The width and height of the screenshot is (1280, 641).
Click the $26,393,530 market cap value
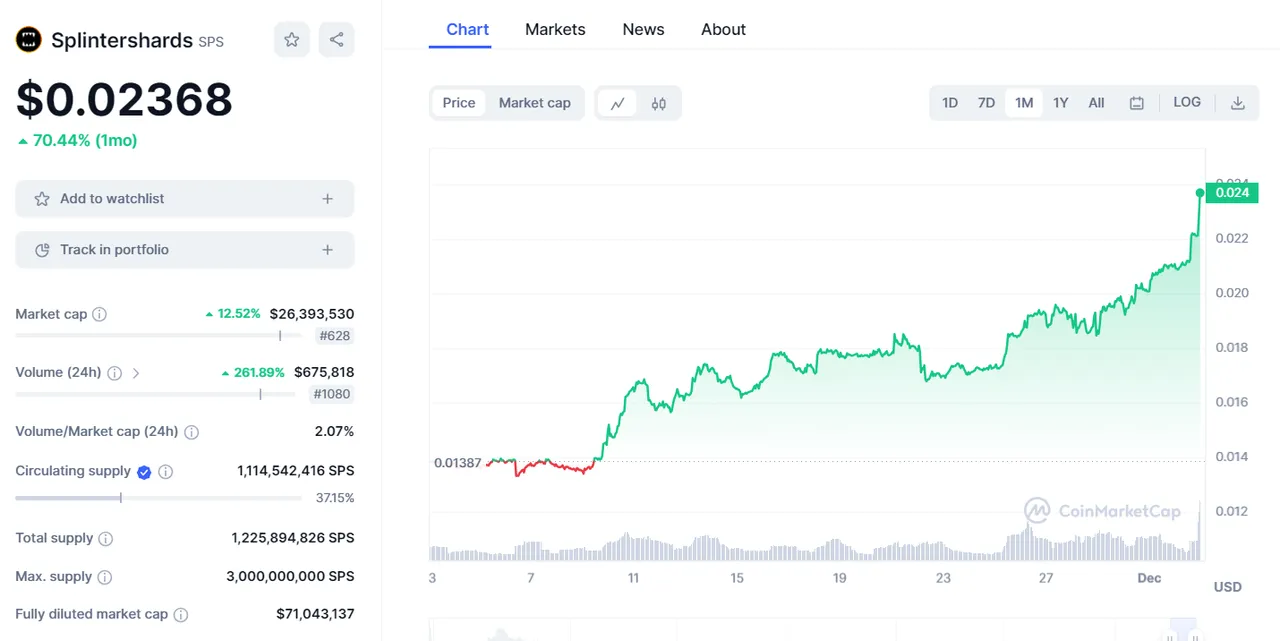coord(312,314)
